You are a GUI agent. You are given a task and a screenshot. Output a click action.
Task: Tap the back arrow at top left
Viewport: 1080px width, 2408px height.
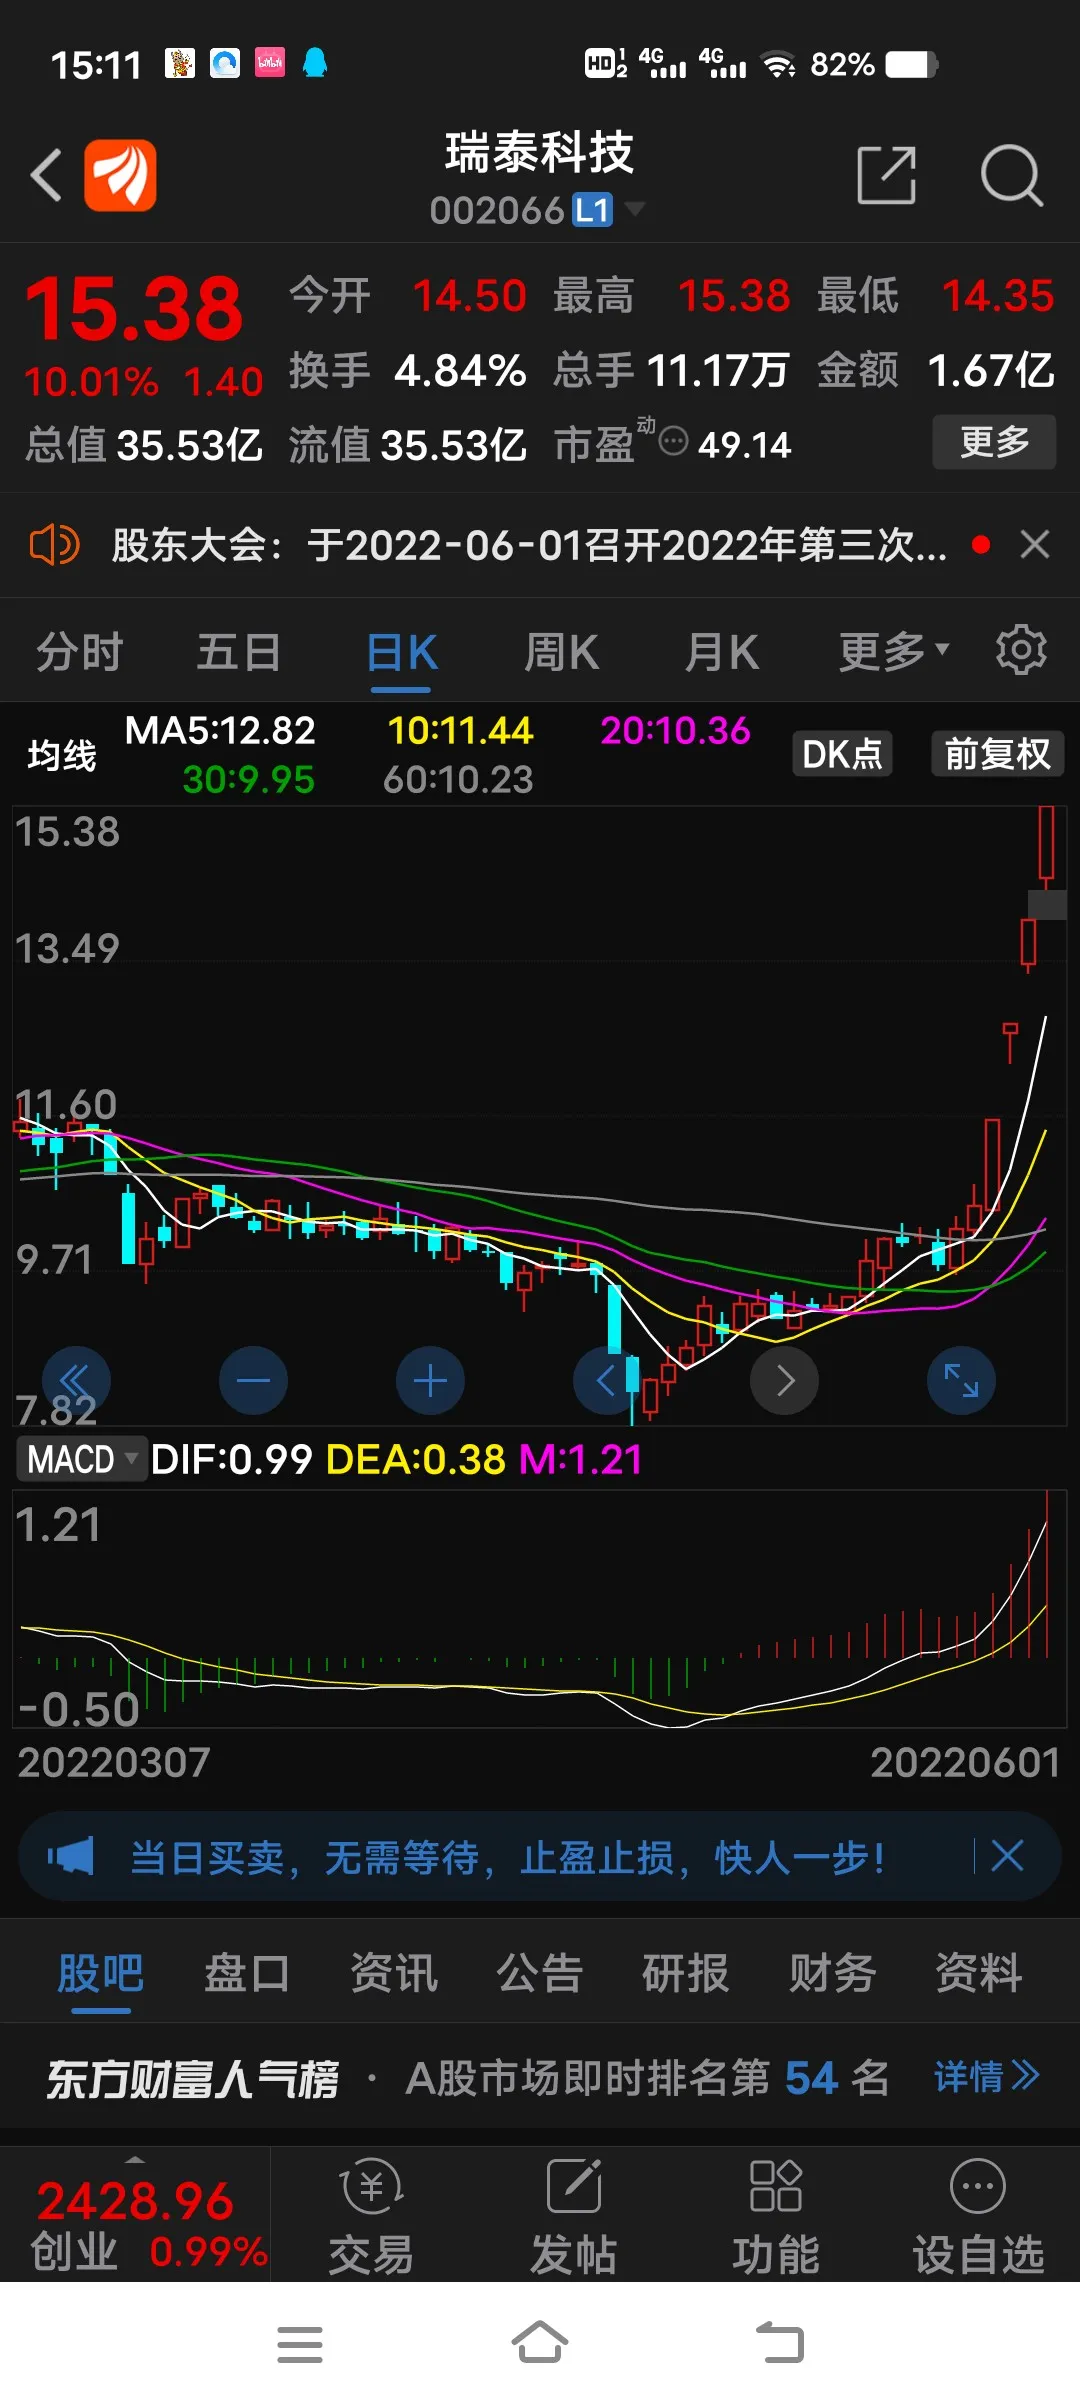(46, 175)
